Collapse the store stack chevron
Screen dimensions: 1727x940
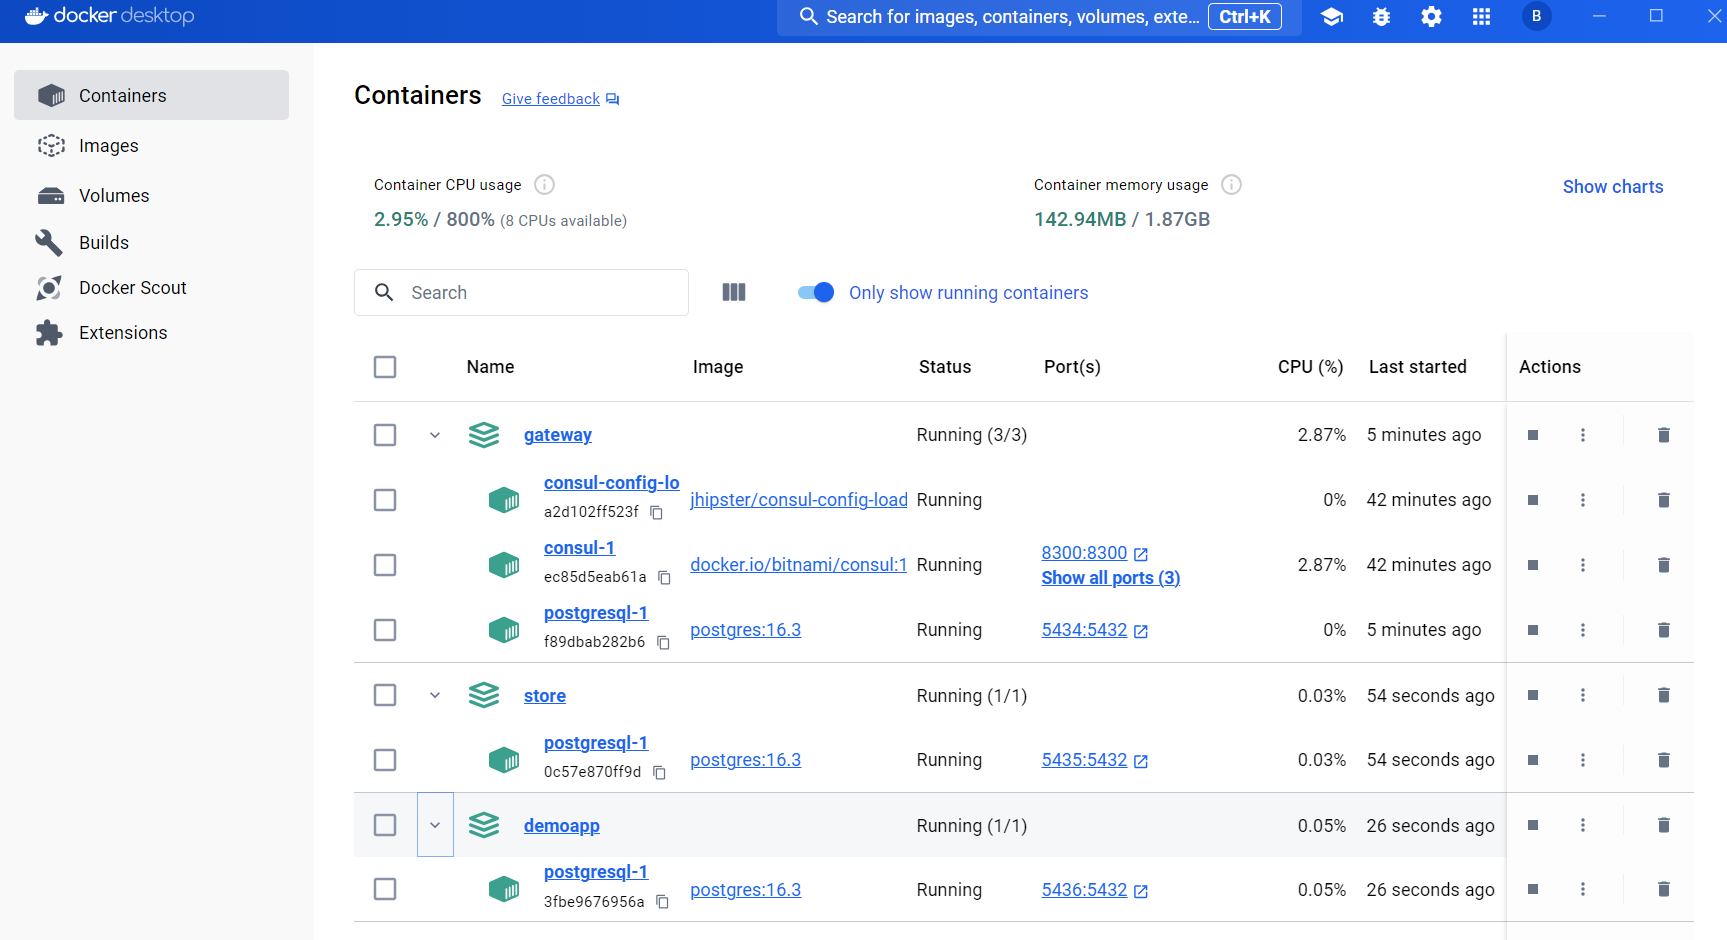[x=435, y=695]
